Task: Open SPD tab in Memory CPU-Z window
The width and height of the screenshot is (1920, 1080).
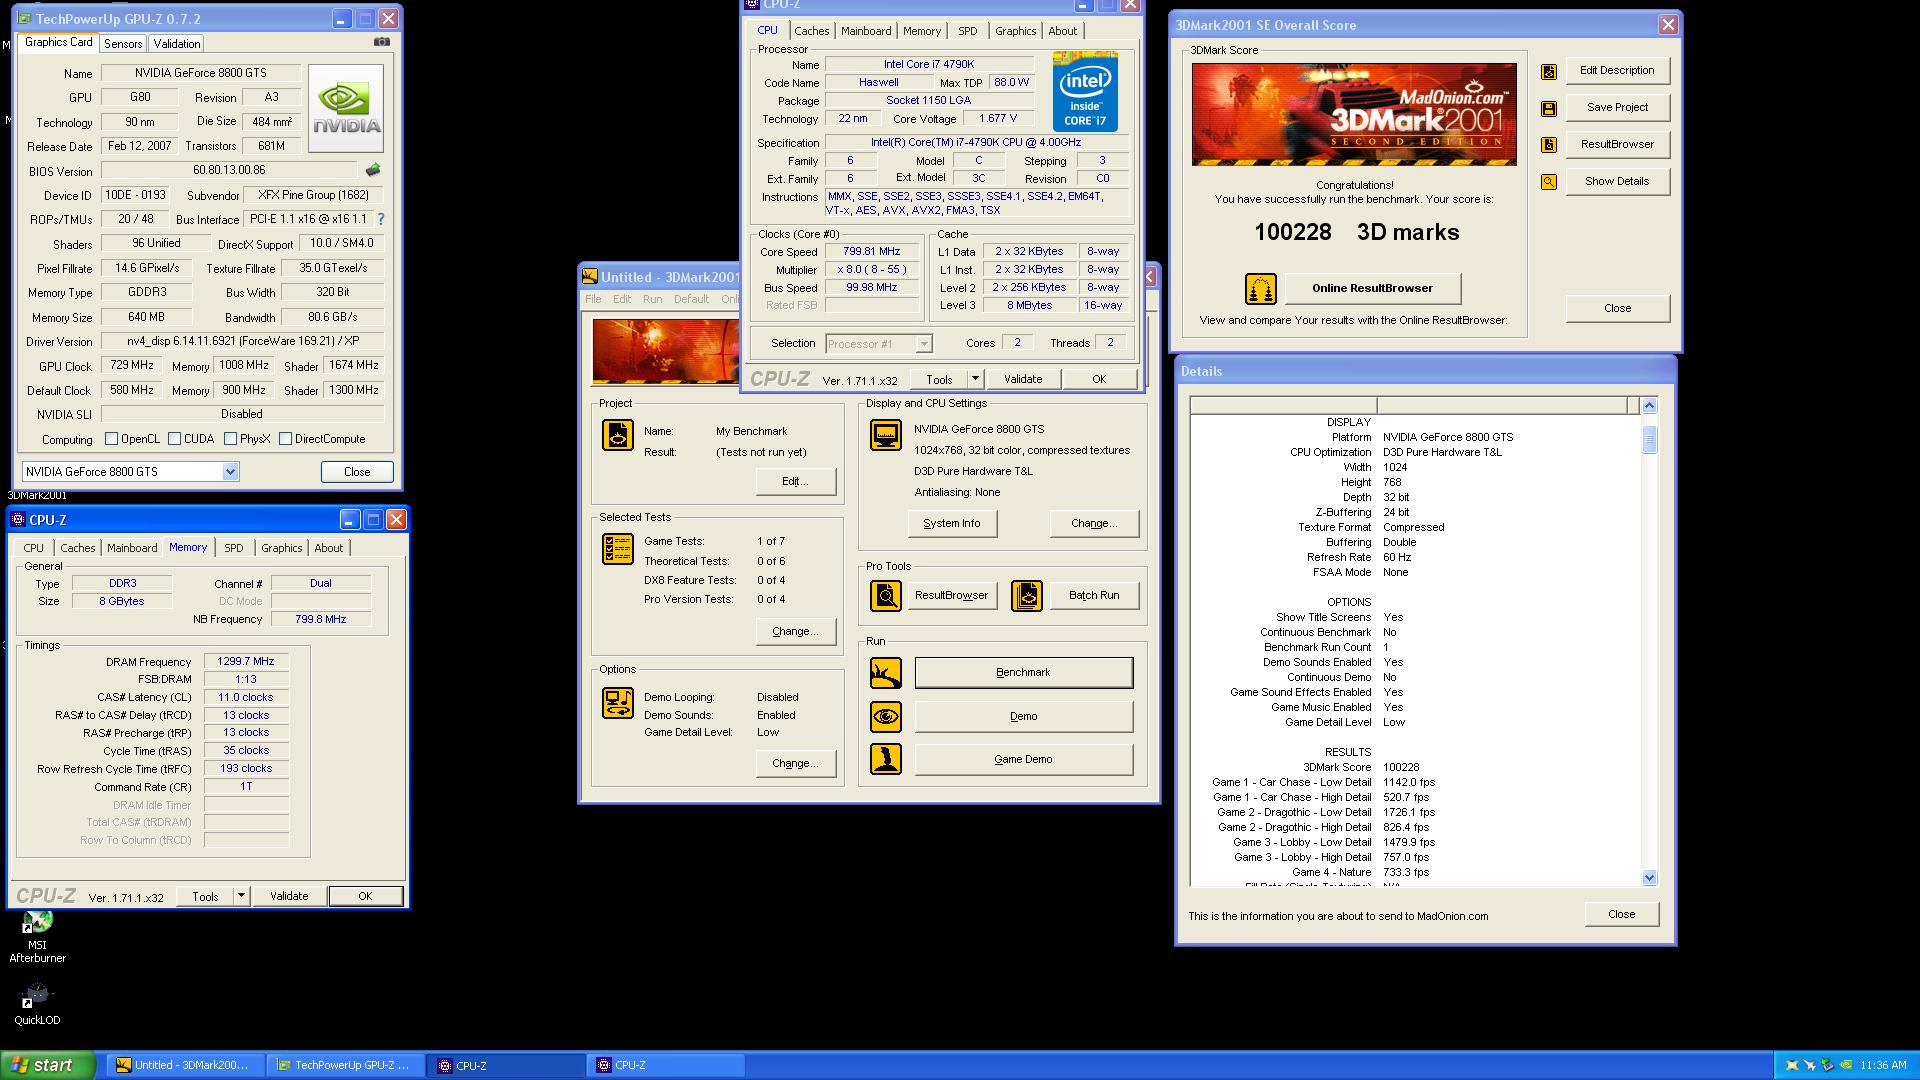Action: pyautogui.click(x=234, y=548)
